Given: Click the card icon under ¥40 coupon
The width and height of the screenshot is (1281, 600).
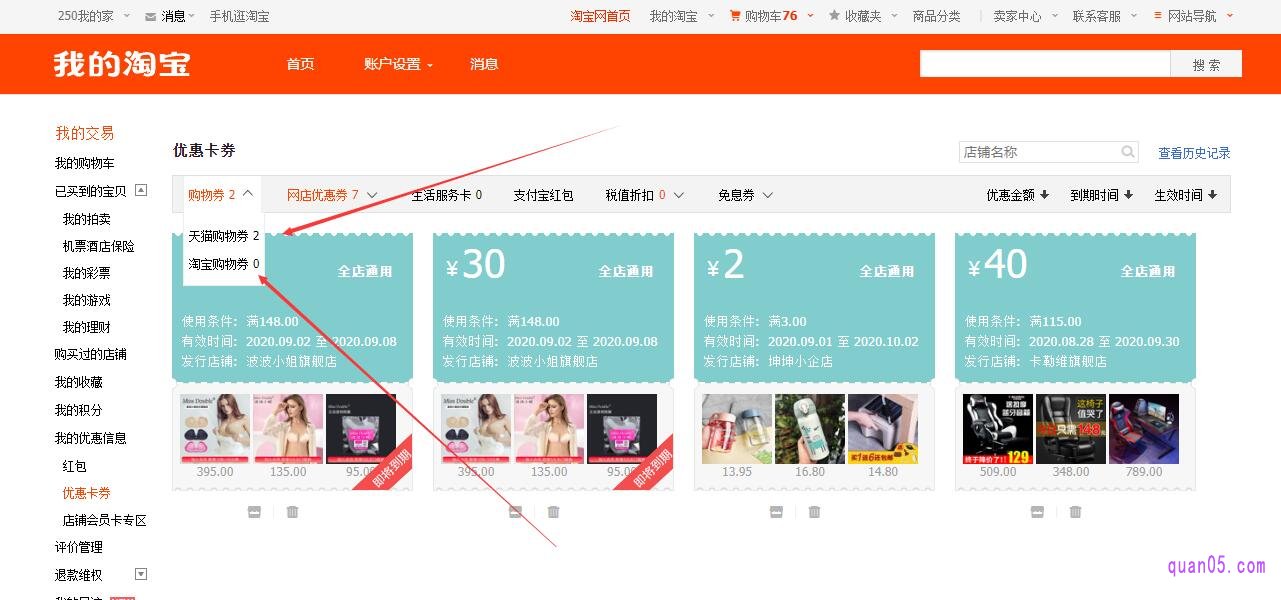Looking at the screenshot, I should pyautogui.click(x=1037, y=512).
